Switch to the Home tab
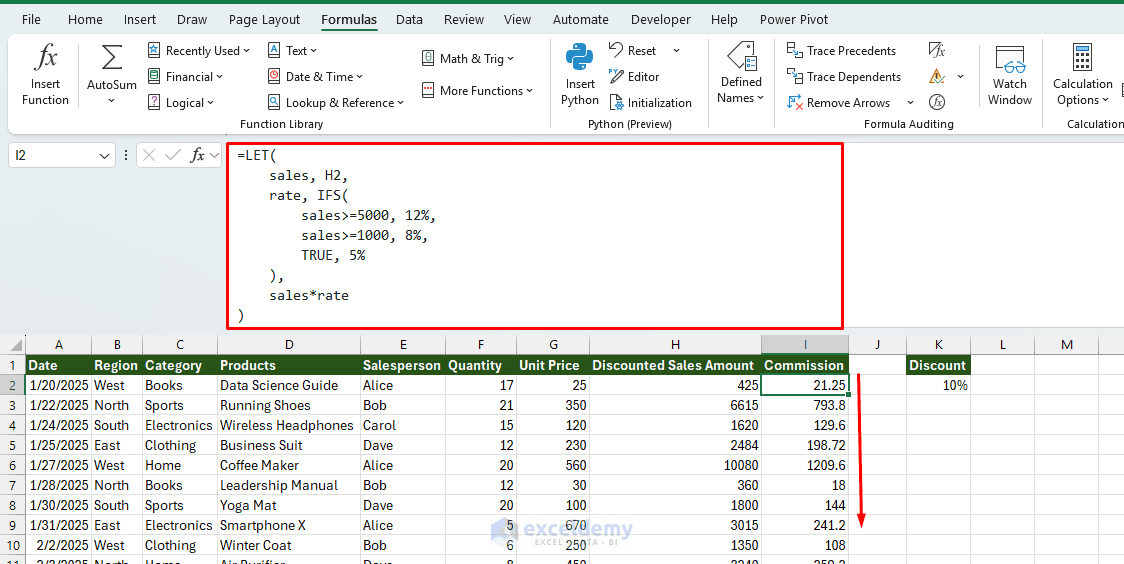The width and height of the screenshot is (1124, 564). 85,19
